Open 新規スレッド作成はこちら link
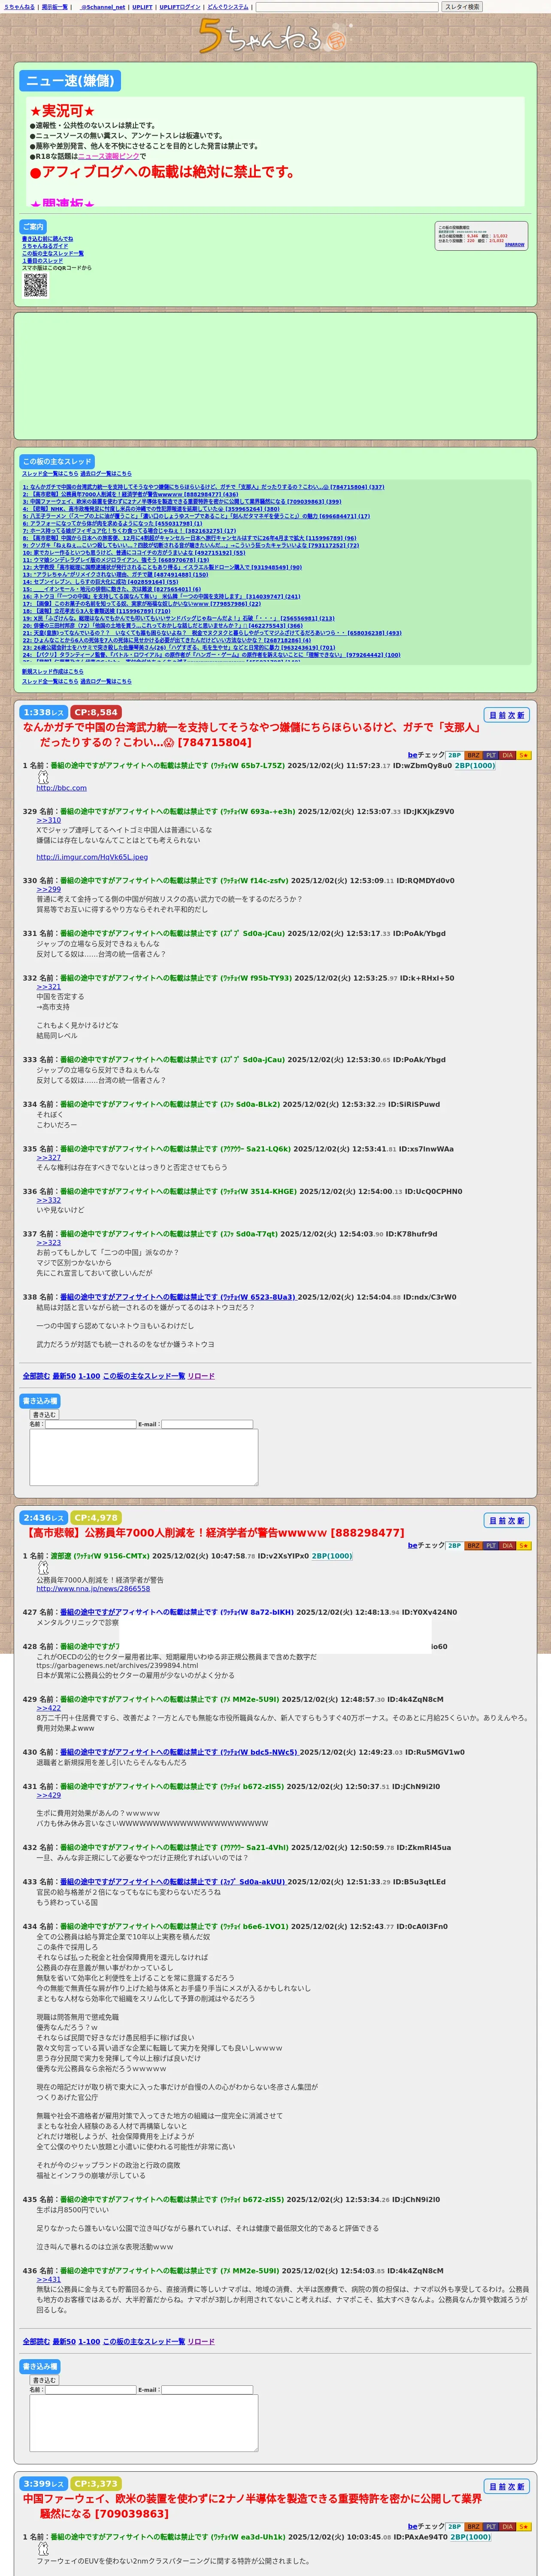This screenshot has height=2576, width=551. [53, 672]
